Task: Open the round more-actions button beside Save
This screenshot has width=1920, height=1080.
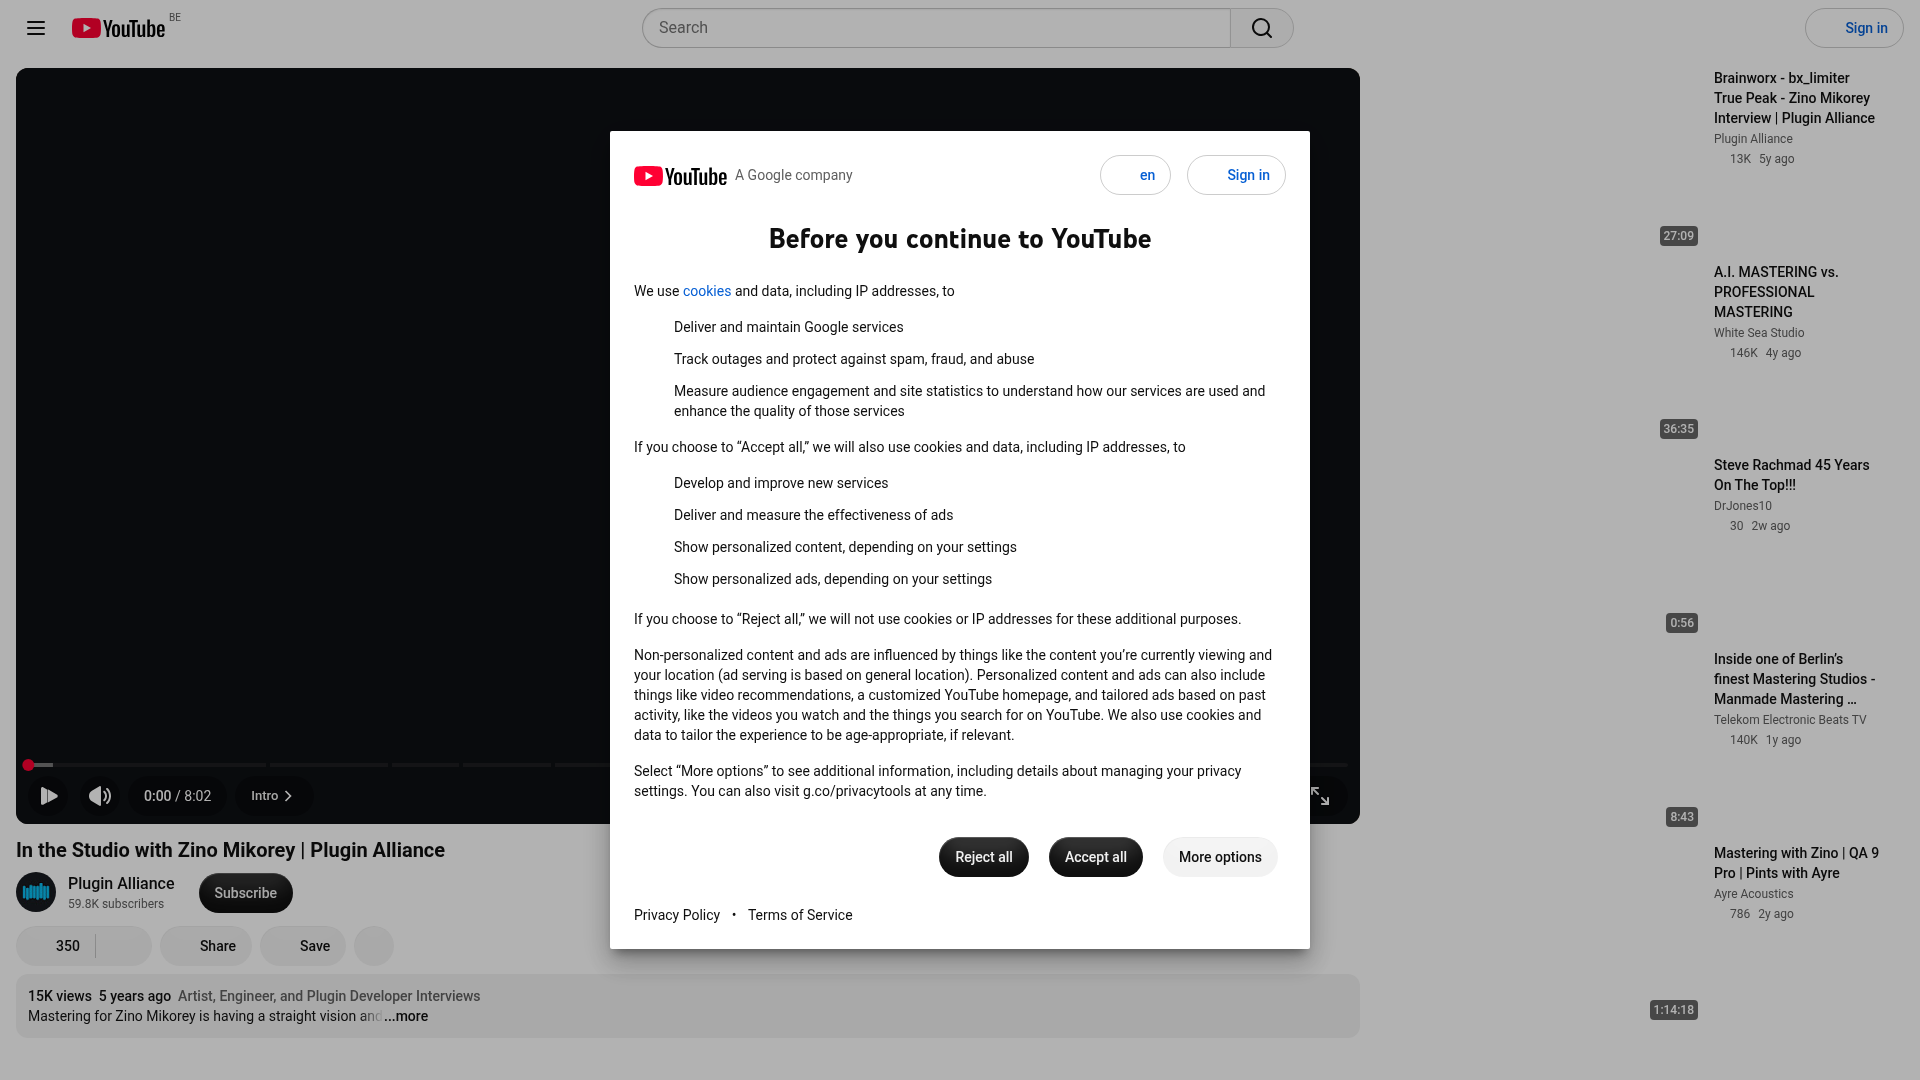Action: tap(374, 946)
